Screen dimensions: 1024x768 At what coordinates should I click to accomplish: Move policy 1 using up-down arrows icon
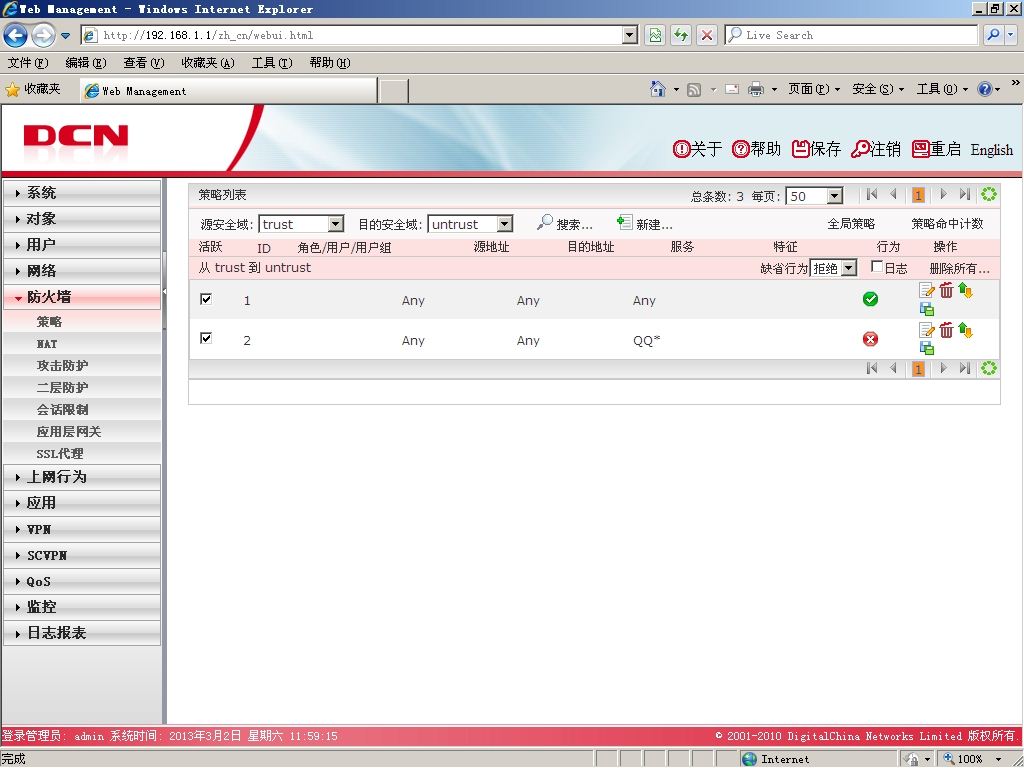pyautogui.click(x=965, y=291)
